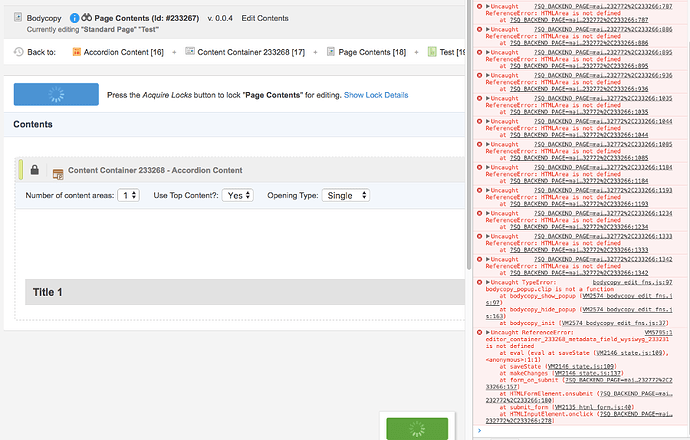Click the lock icon on Content Container
Image resolution: width=690 pixels, height=440 pixels.
pyautogui.click(x=35, y=171)
